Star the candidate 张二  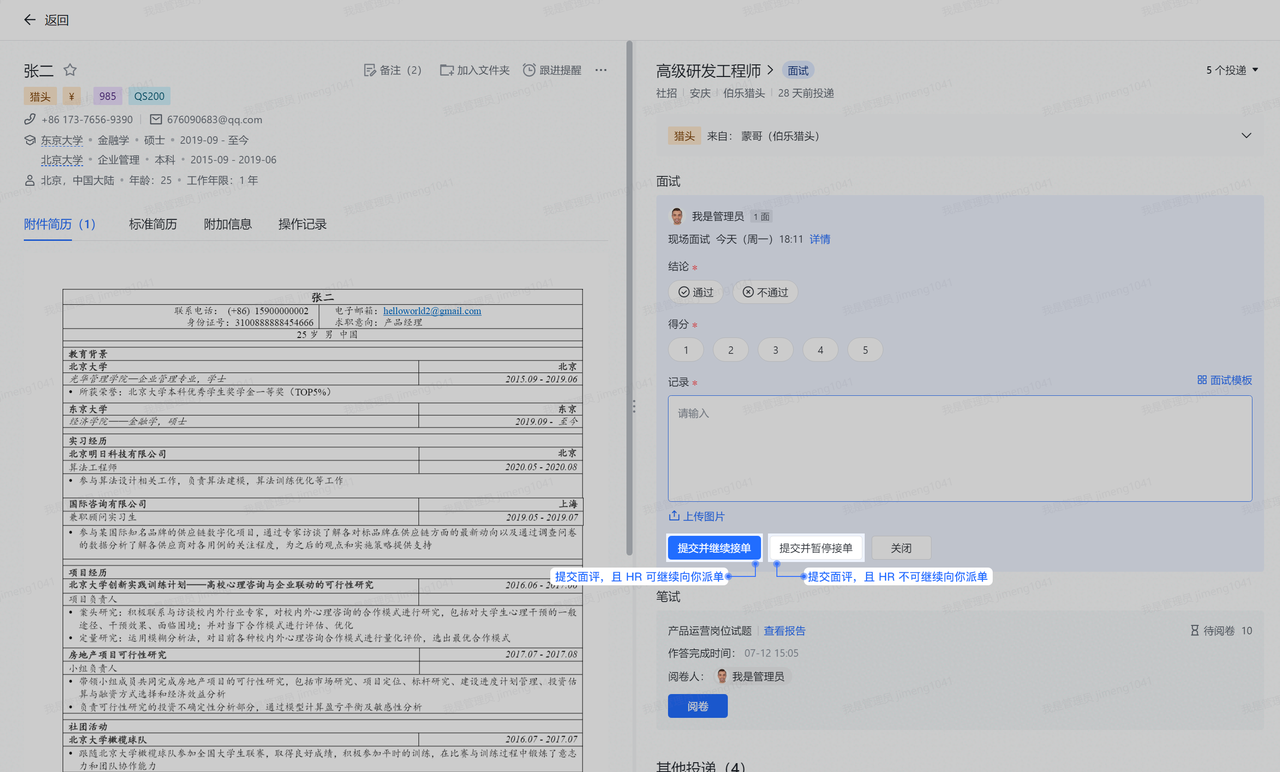tap(70, 70)
